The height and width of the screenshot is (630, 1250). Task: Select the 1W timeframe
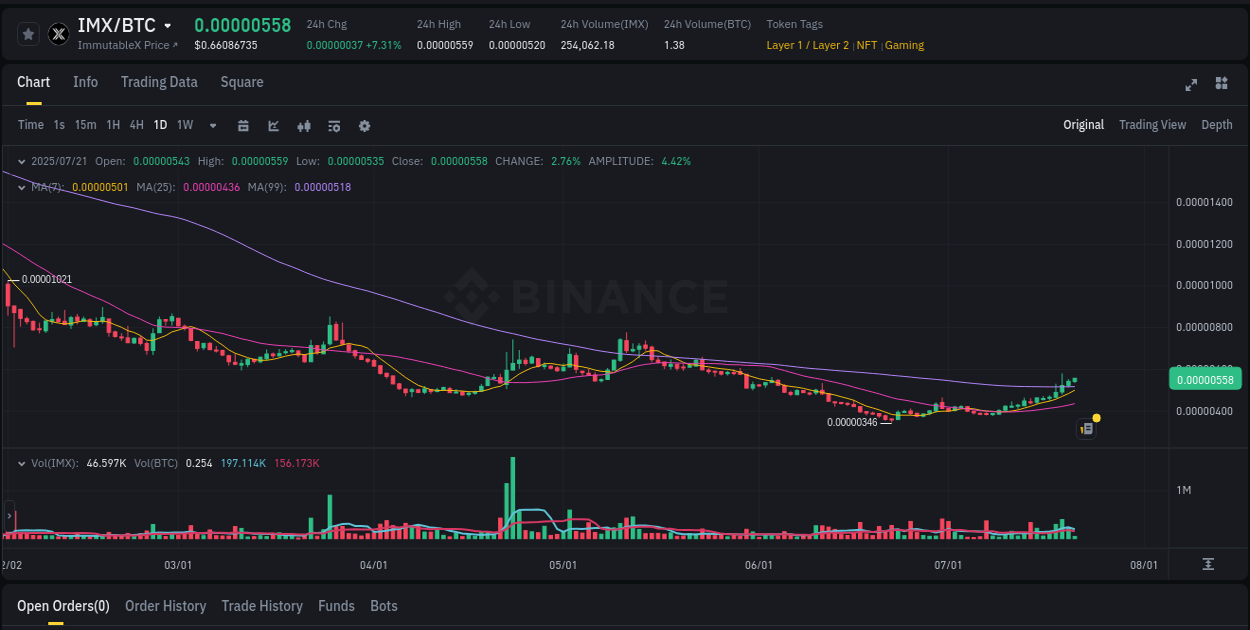coord(184,125)
